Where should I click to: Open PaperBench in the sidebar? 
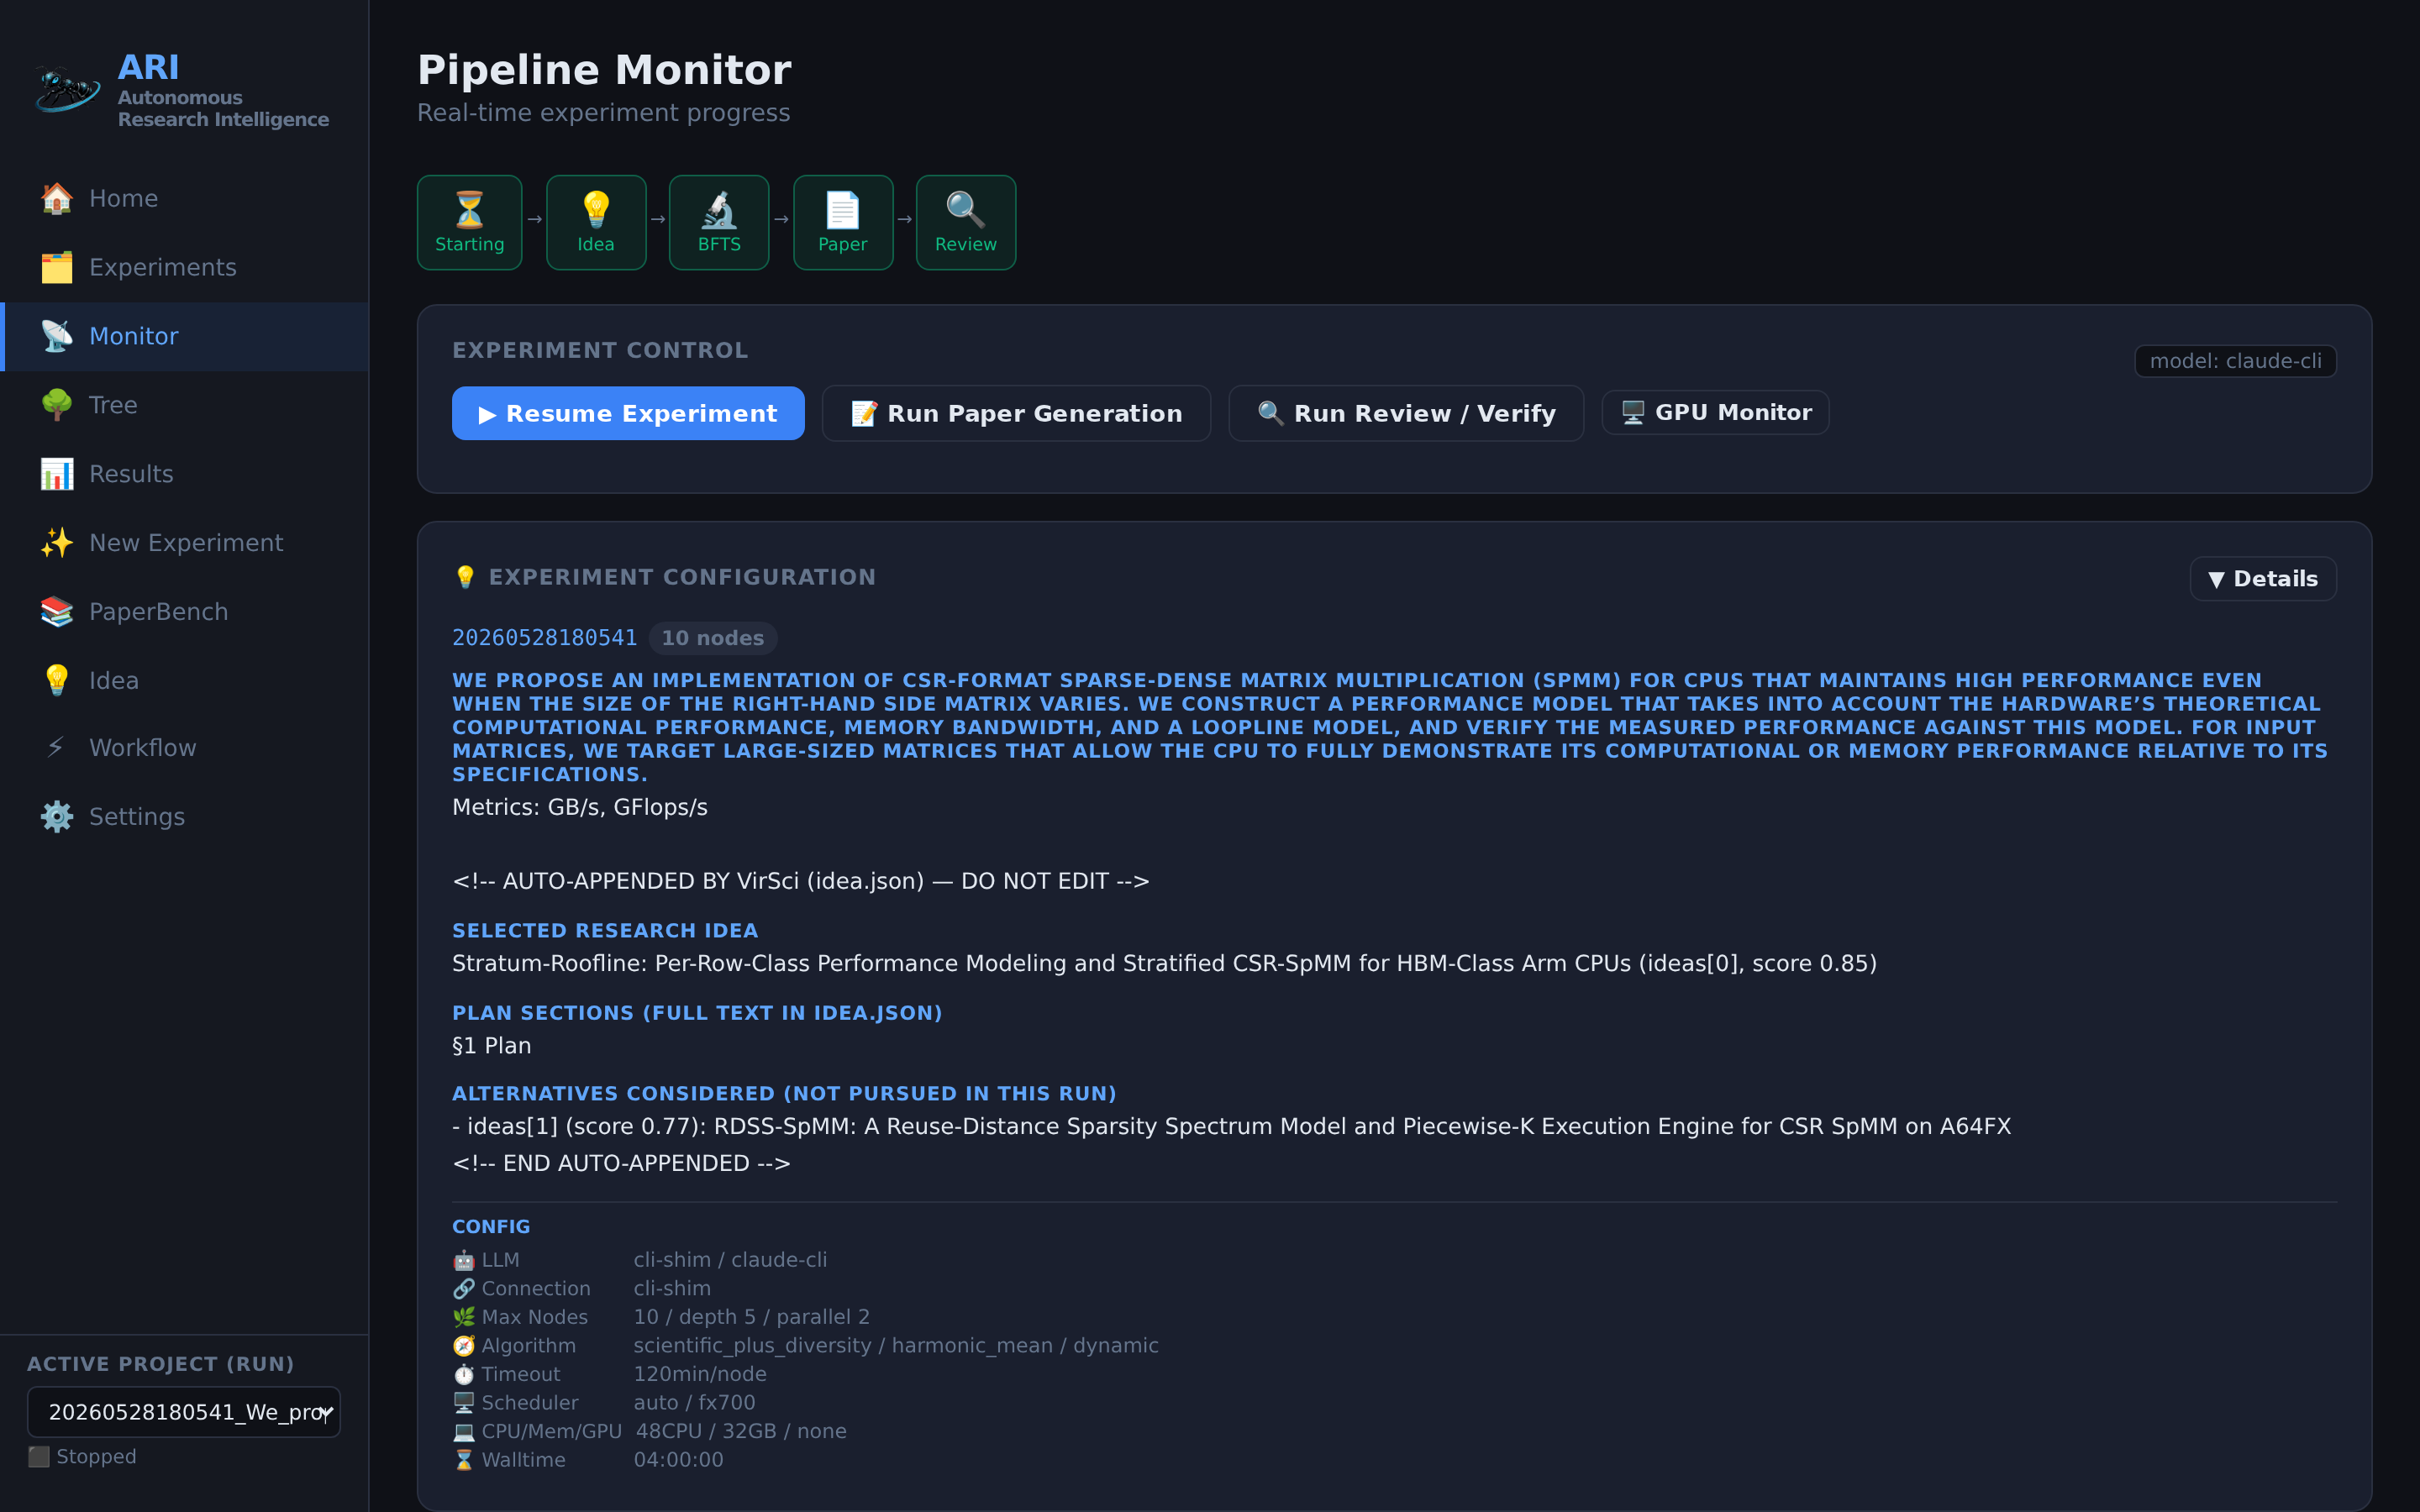coord(186,612)
